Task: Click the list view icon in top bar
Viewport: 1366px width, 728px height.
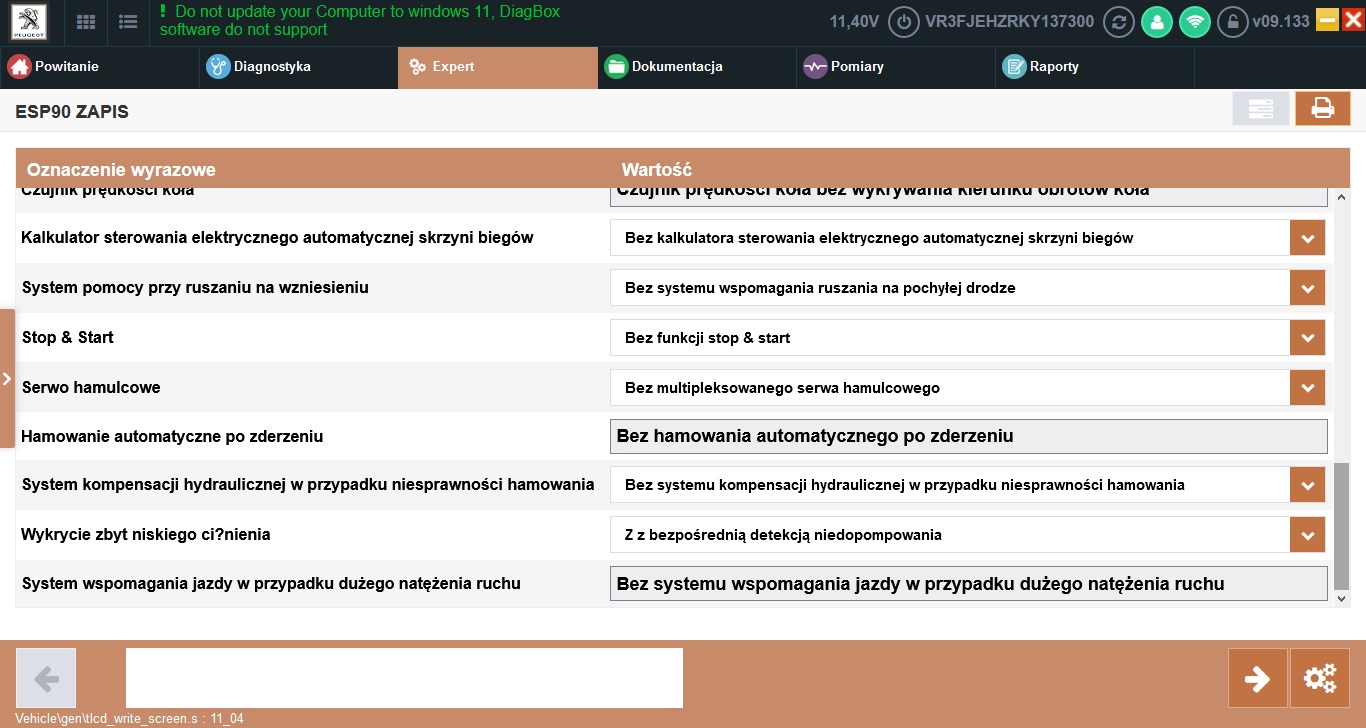Action: point(128,22)
